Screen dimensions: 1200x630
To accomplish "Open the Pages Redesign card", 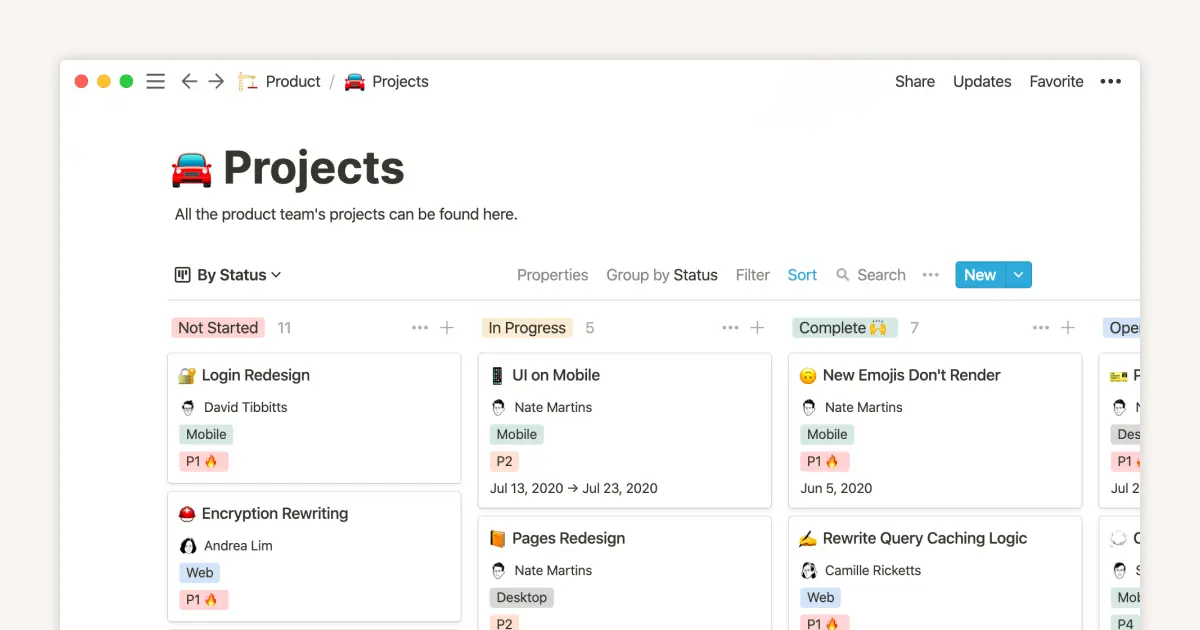I will [570, 538].
